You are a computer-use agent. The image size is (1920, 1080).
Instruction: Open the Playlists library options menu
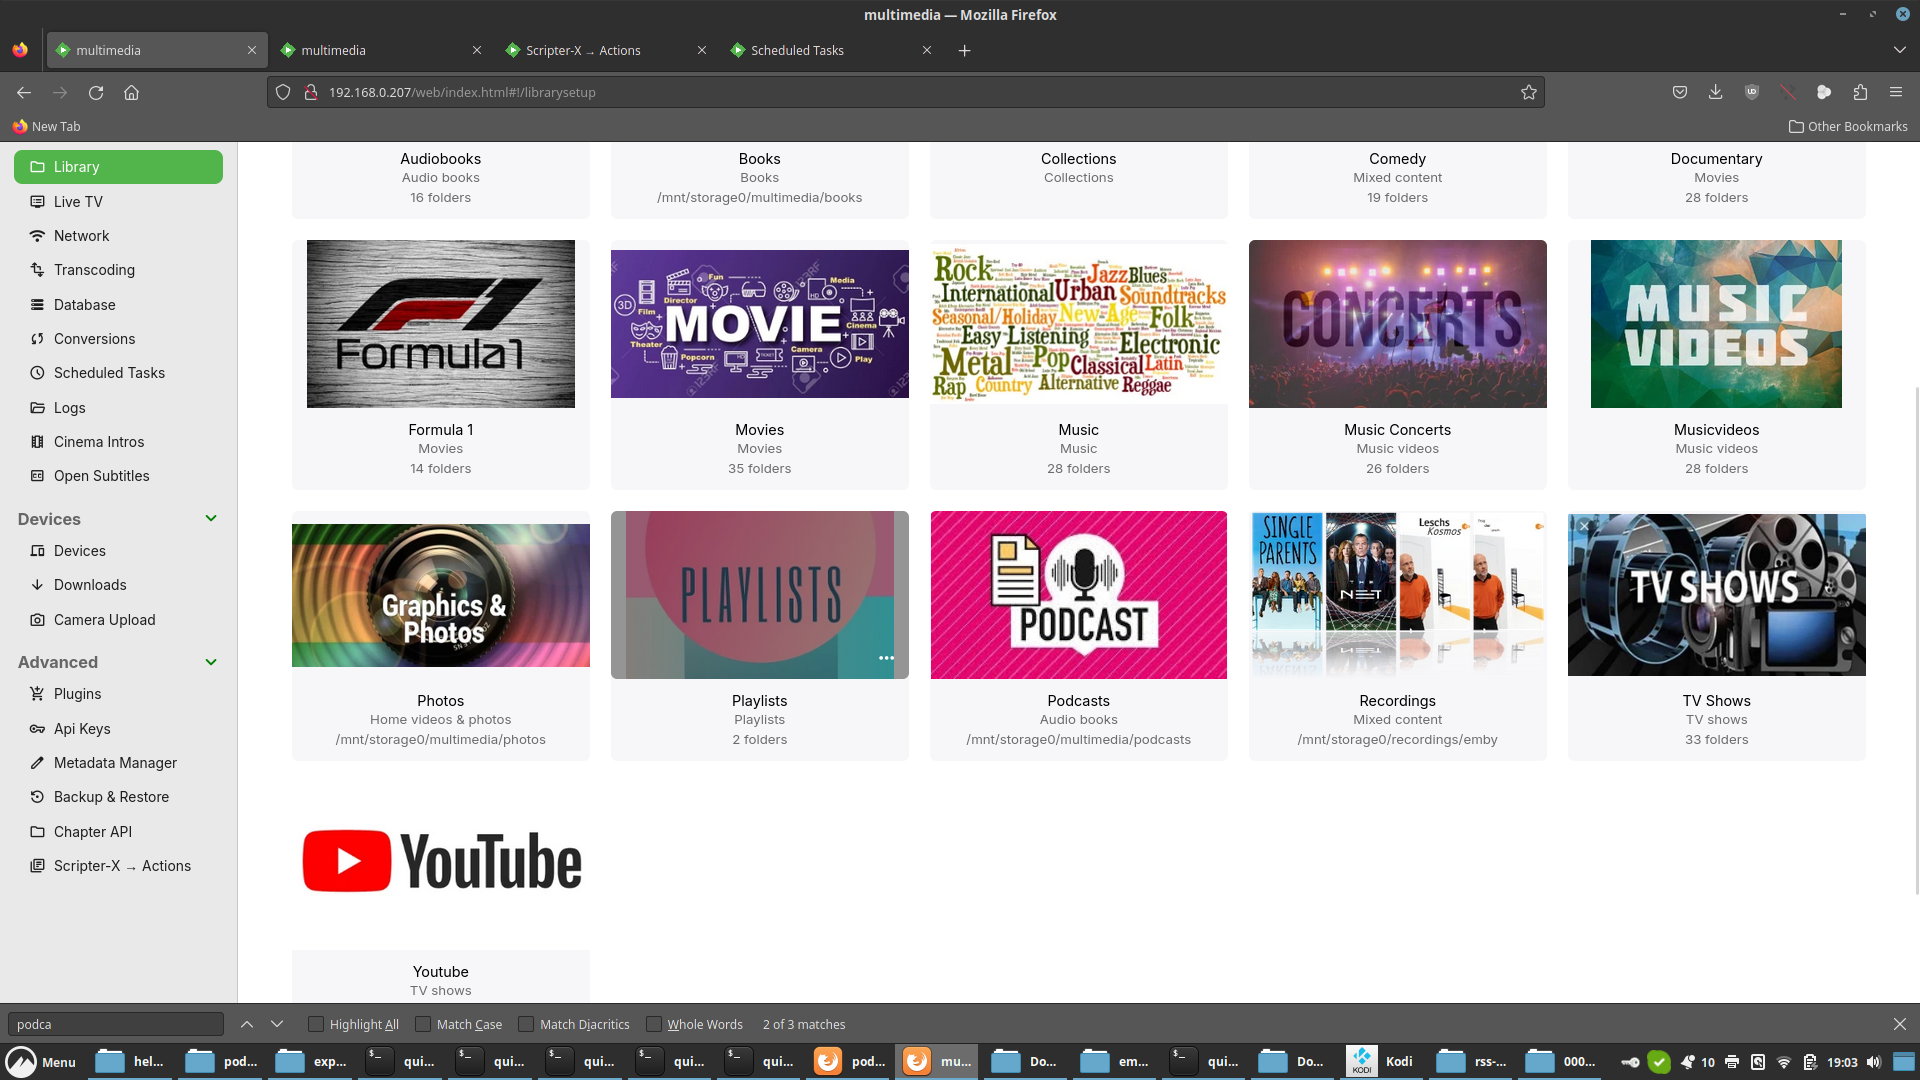(x=886, y=657)
